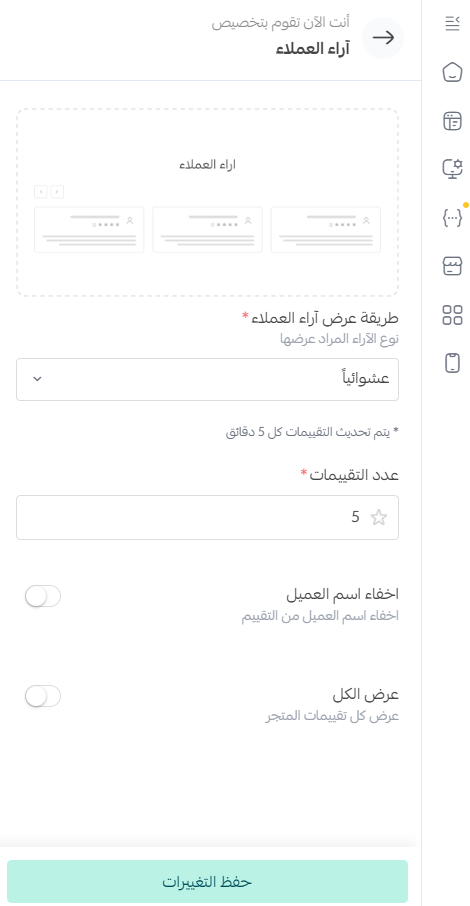Open the عشوائياً reviews display dropdown
Image resolution: width=470 pixels, height=906 pixels.
click(207, 379)
